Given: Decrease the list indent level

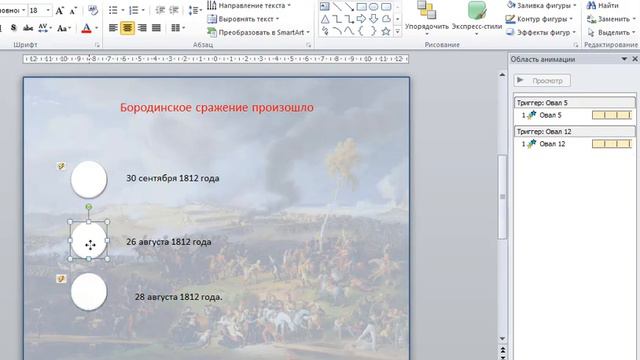Looking at the screenshot, I should (x=160, y=11).
